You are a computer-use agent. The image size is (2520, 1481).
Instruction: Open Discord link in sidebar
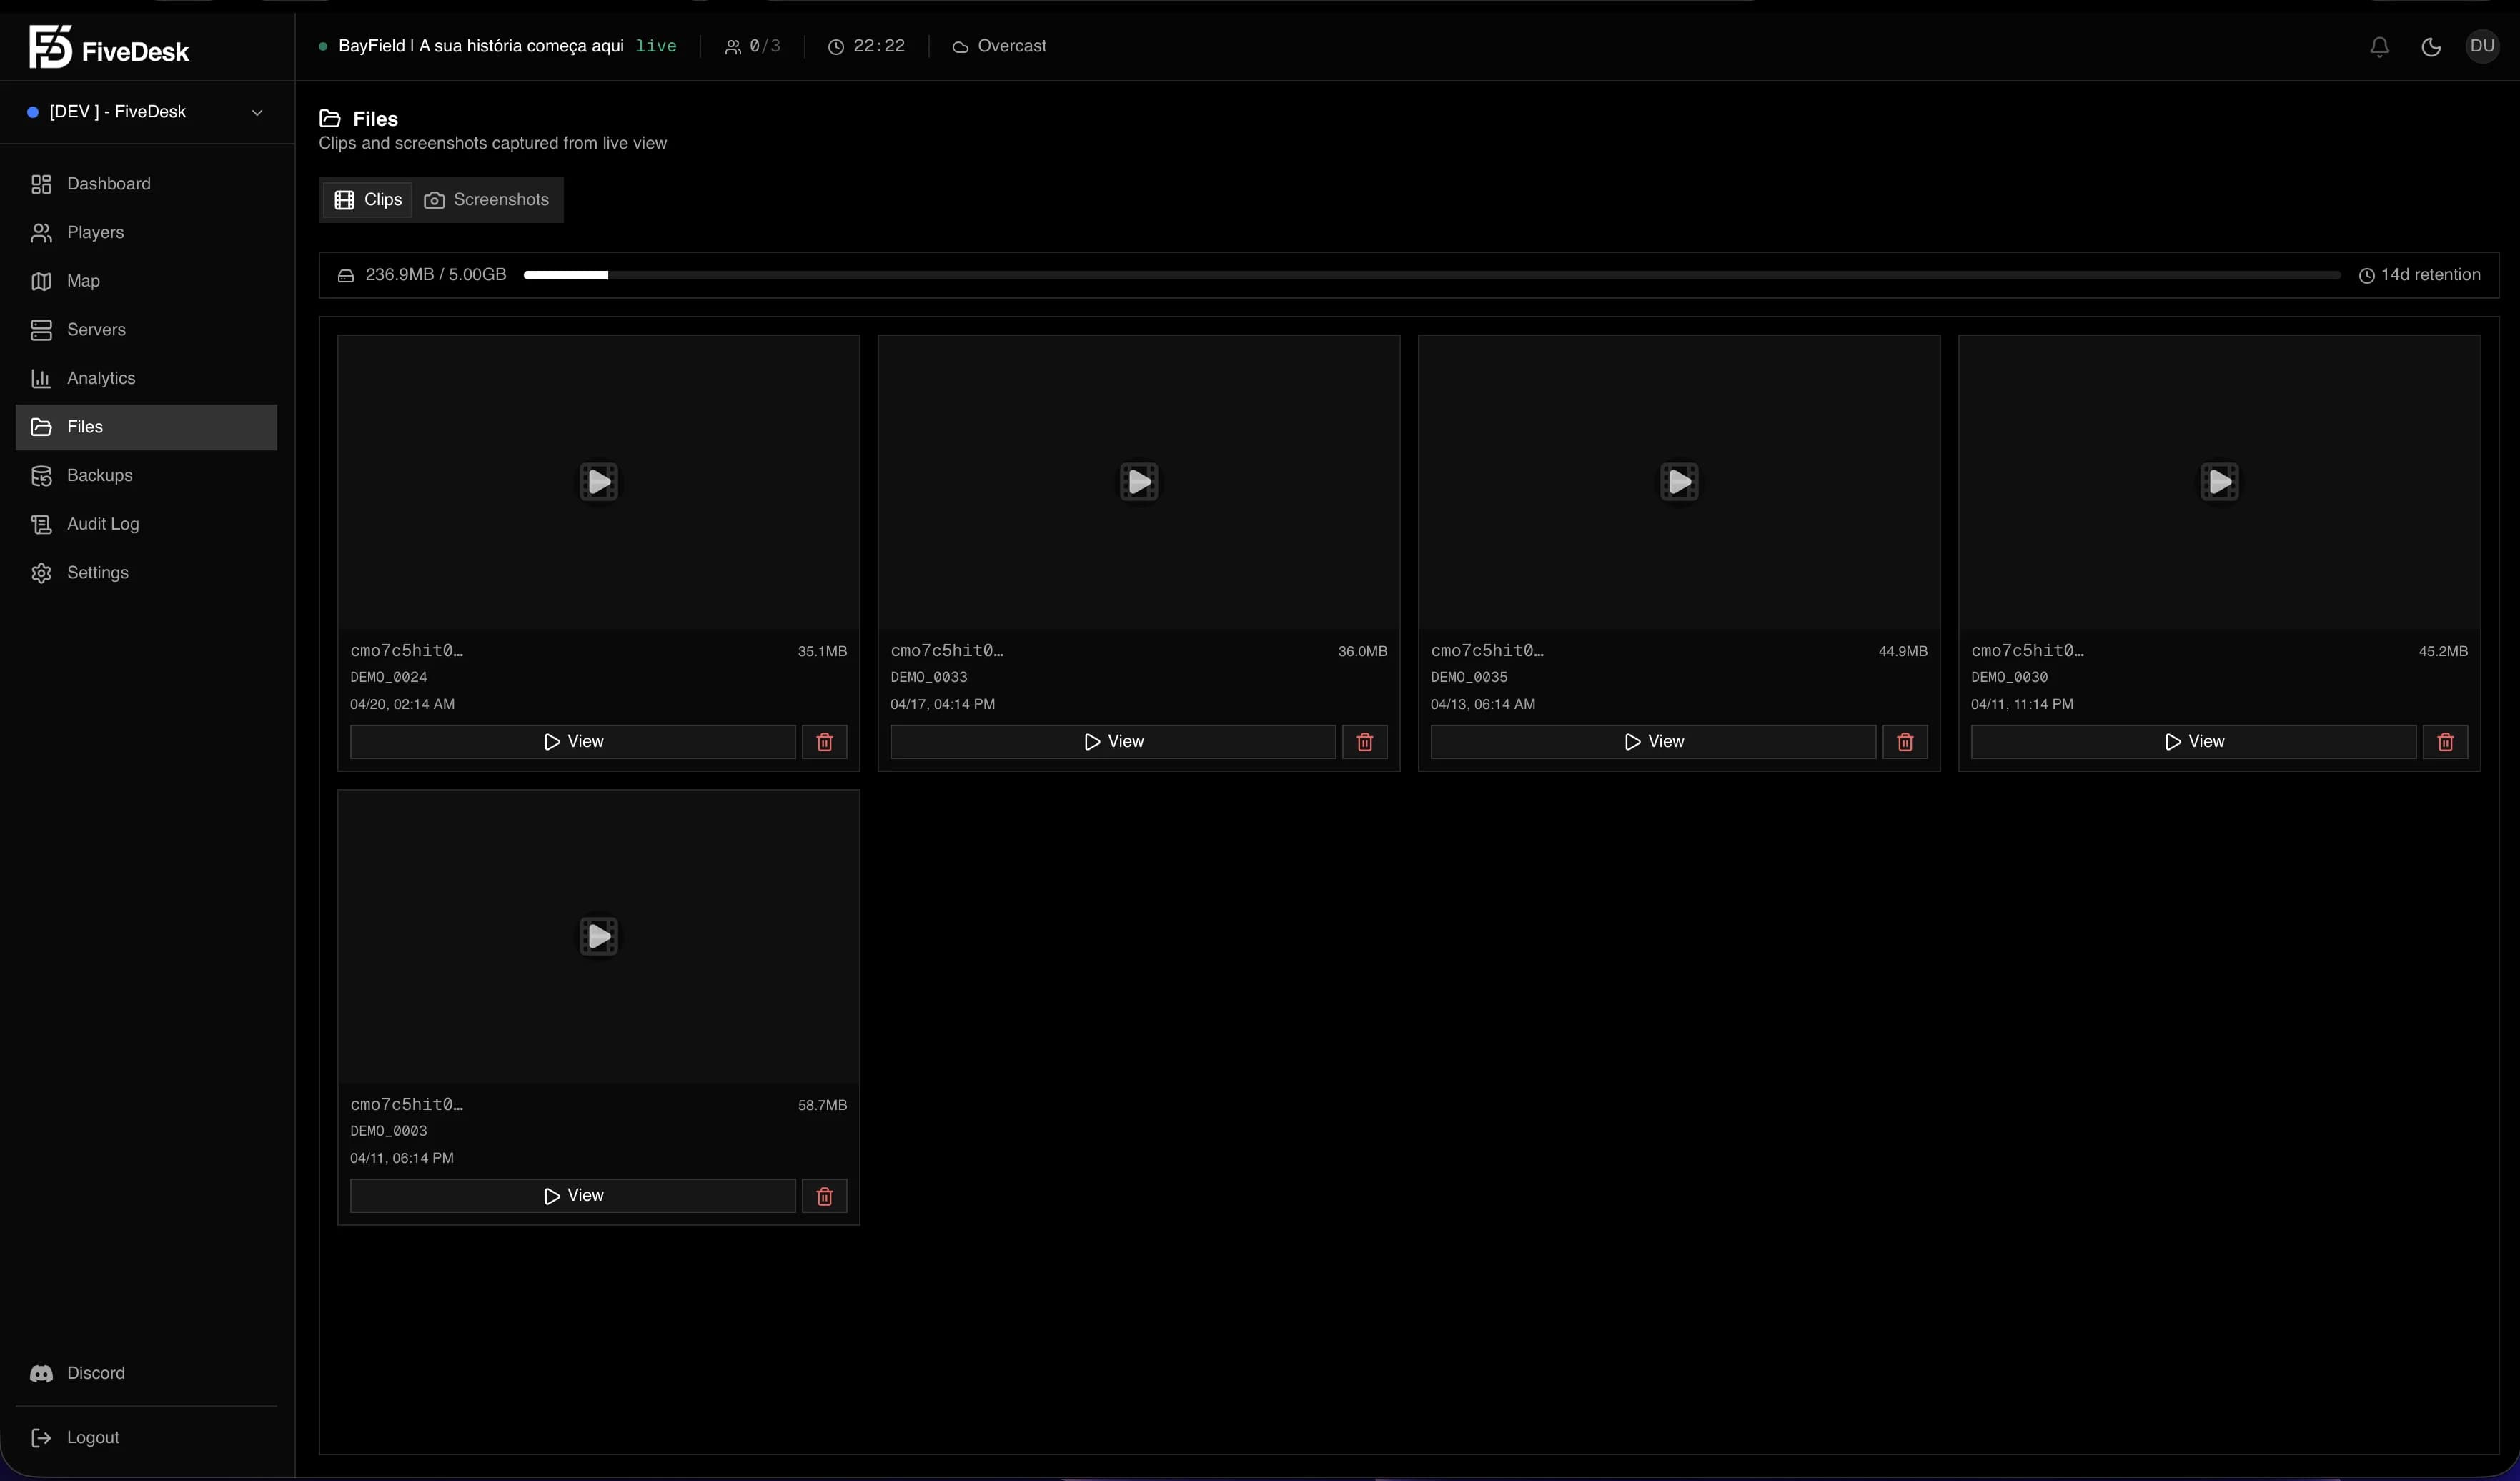click(x=146, y=1373)
